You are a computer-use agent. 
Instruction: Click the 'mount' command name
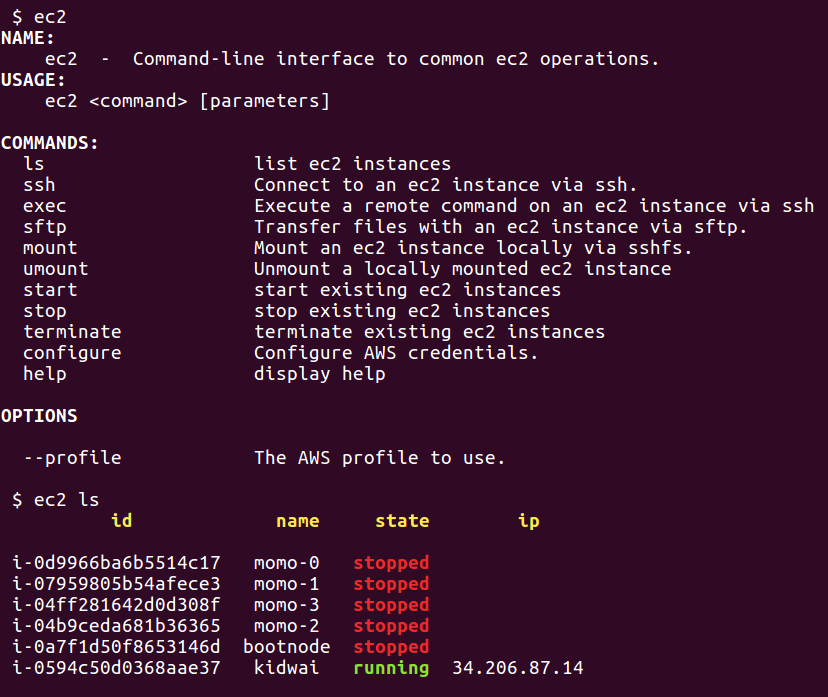click(x=50, y=248)
